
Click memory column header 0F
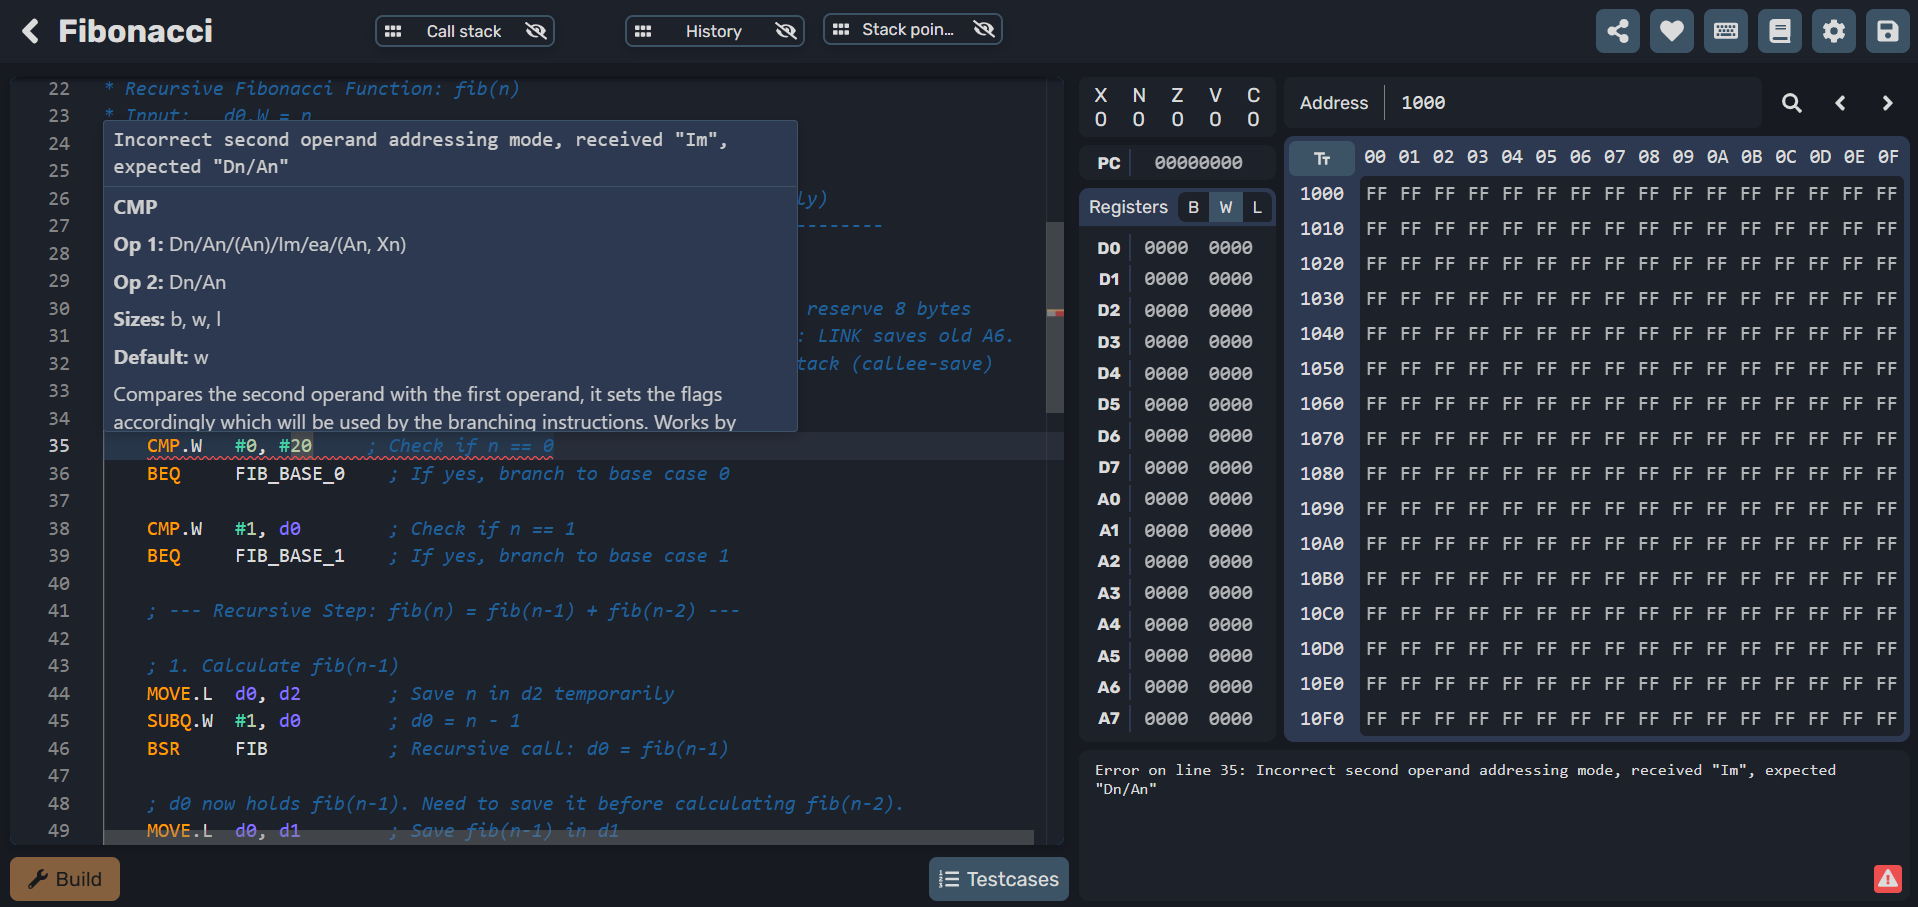point(1888,157)
